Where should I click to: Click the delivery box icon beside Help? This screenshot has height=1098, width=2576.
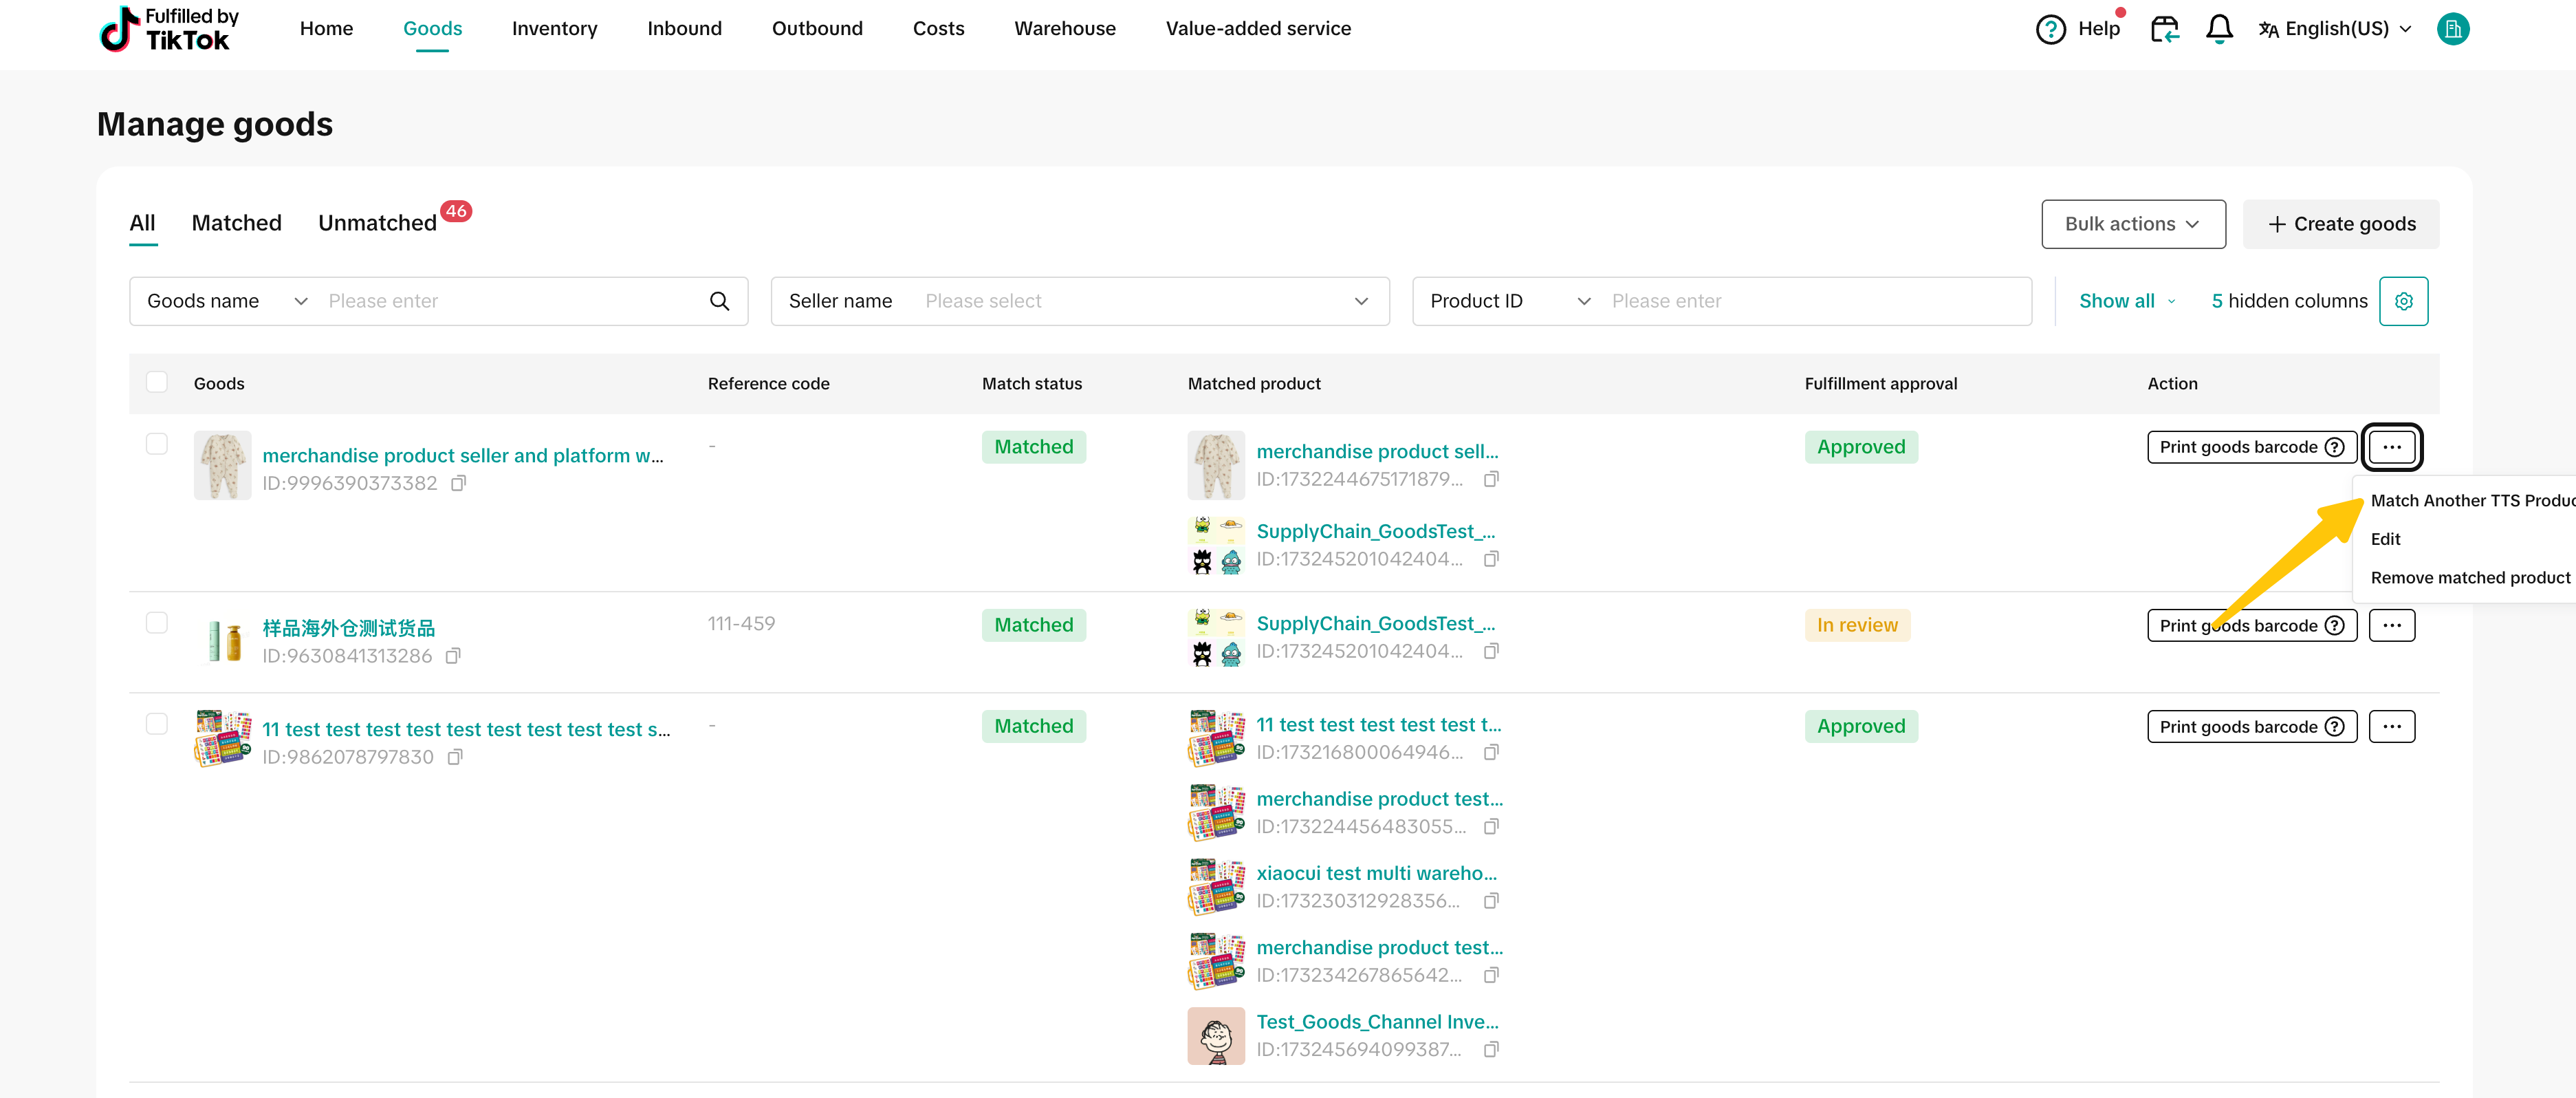2164,29
